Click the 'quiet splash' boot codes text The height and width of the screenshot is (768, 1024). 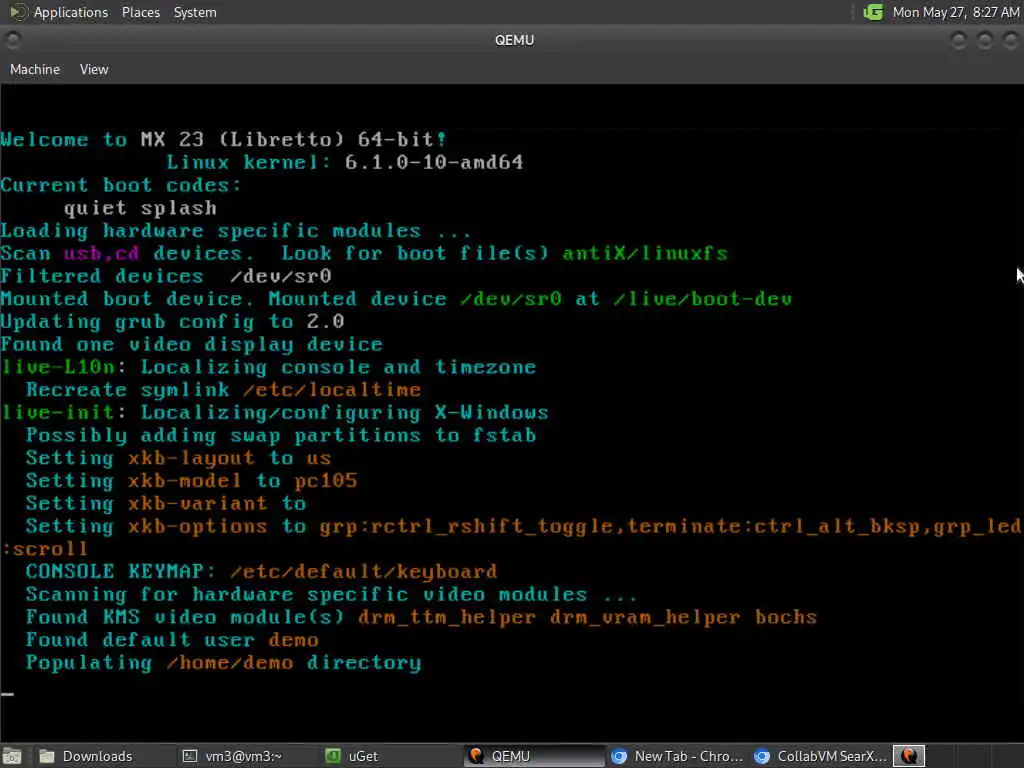(140, 208)
